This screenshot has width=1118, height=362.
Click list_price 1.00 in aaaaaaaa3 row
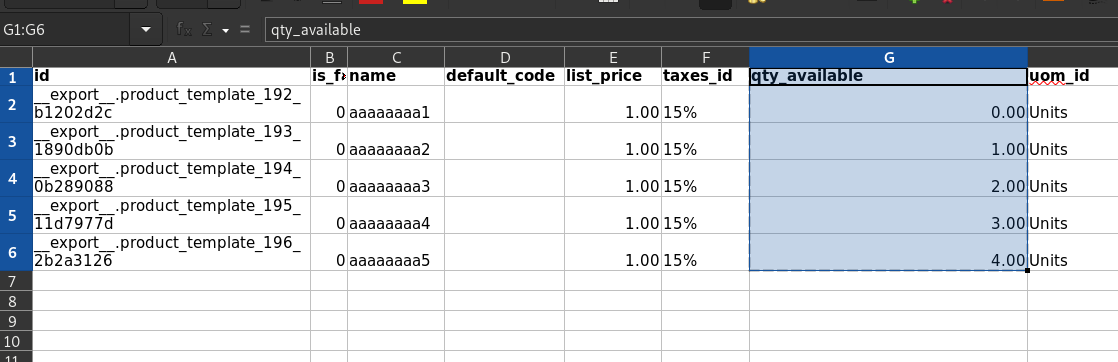[612, 178]
